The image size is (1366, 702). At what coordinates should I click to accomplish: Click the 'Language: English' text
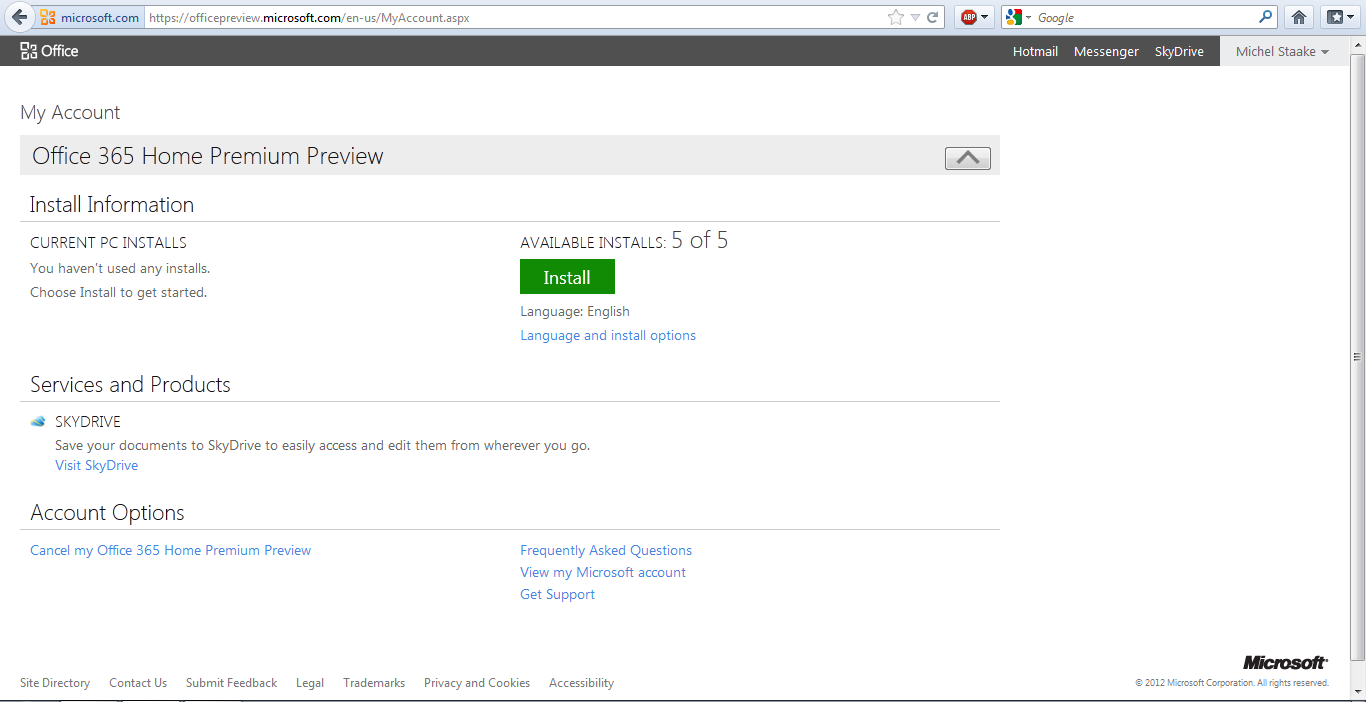pyautogui.click(x=575, y=312)
